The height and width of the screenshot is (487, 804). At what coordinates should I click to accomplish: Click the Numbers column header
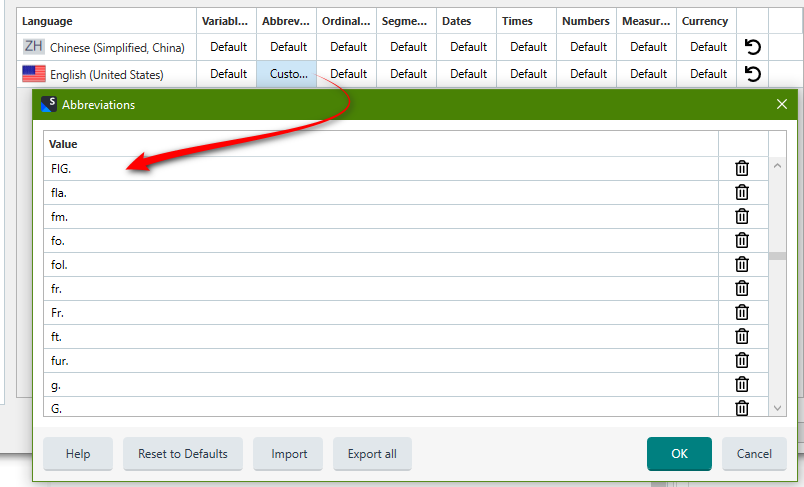click(x=586, y=21)
